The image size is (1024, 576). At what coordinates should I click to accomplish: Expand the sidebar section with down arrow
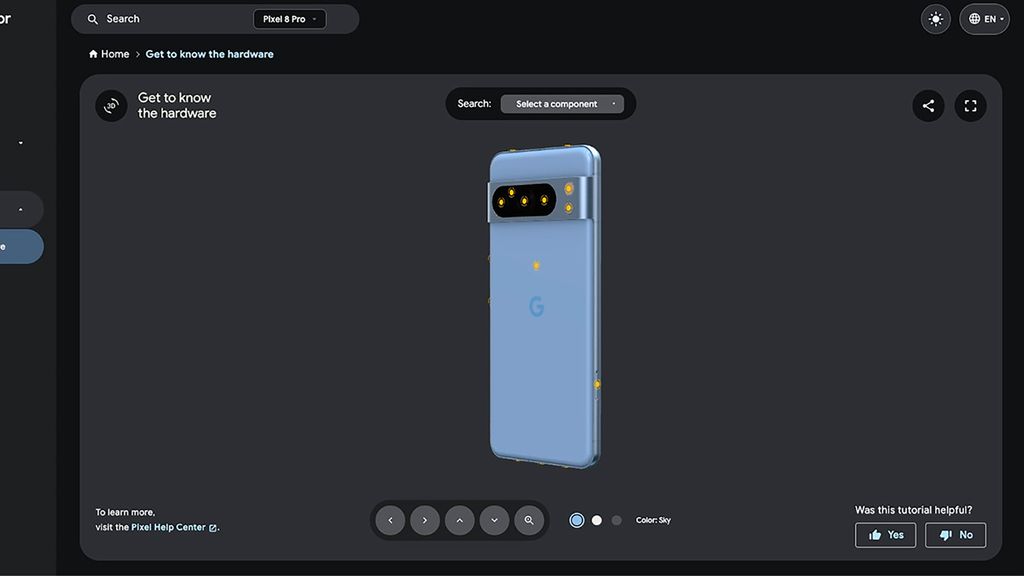[x=21, y=143]
